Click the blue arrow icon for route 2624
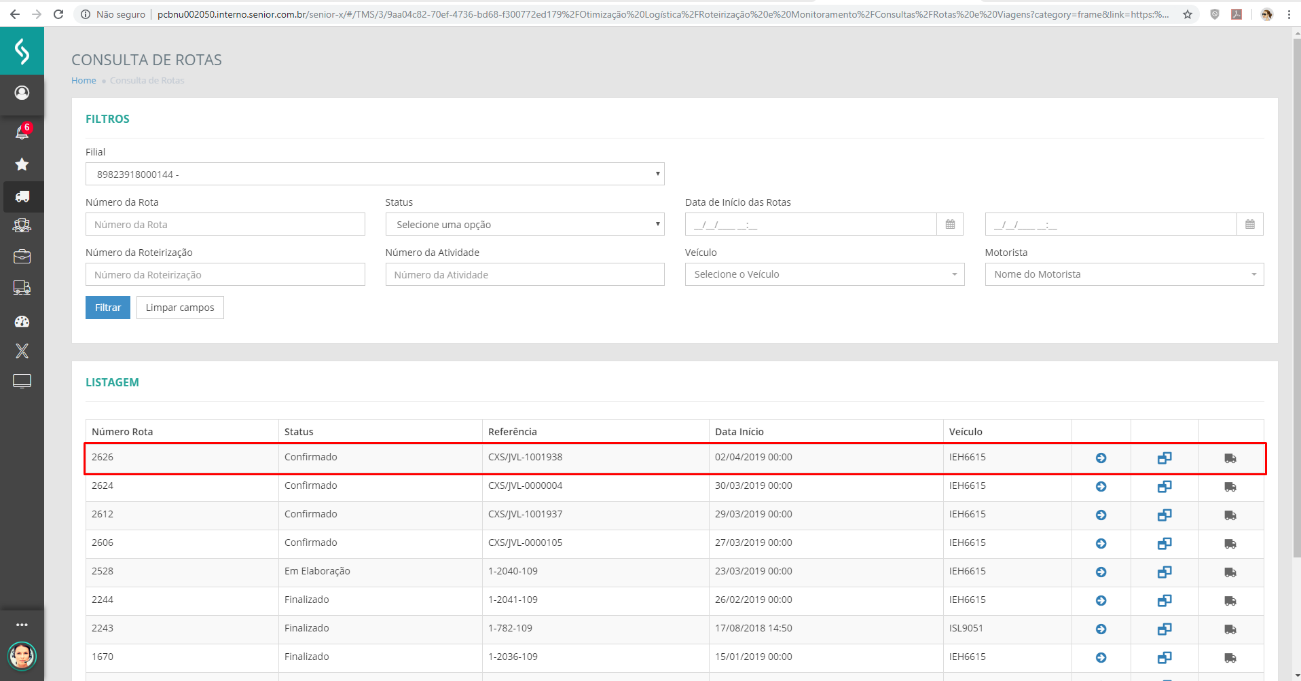 [1100, 487]
